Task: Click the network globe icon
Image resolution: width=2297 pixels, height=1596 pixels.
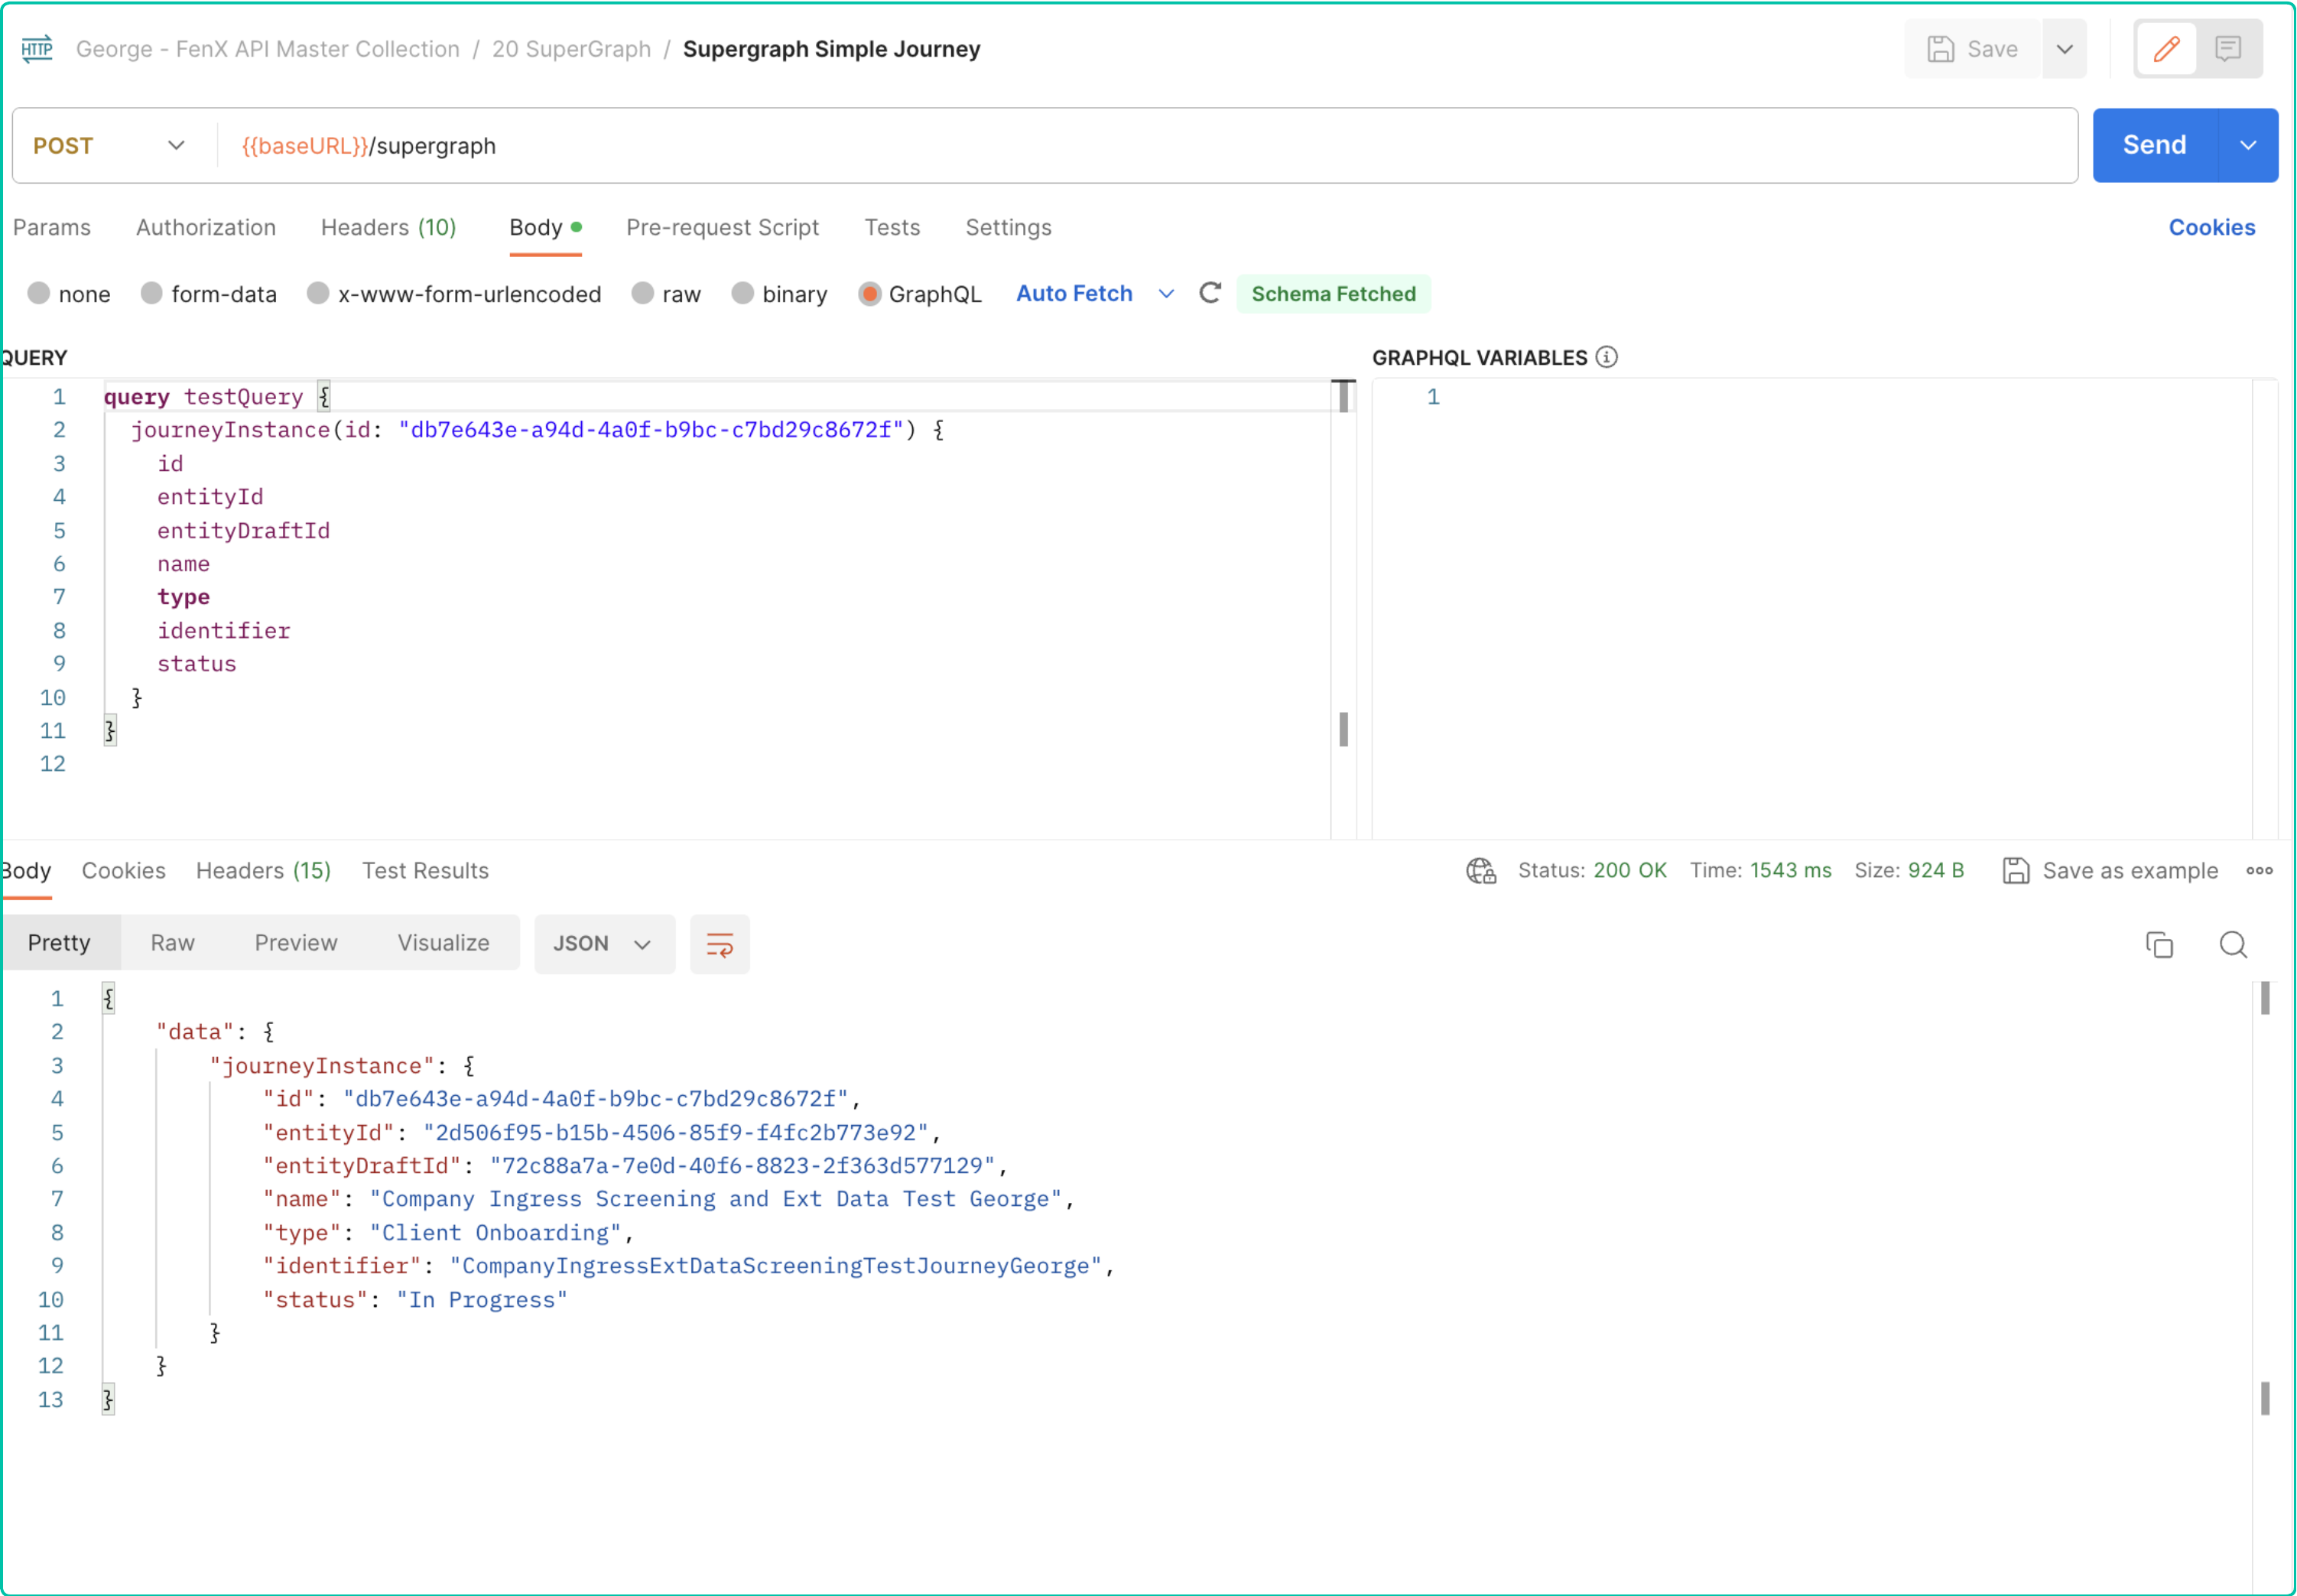Action: pos(1480,871)
